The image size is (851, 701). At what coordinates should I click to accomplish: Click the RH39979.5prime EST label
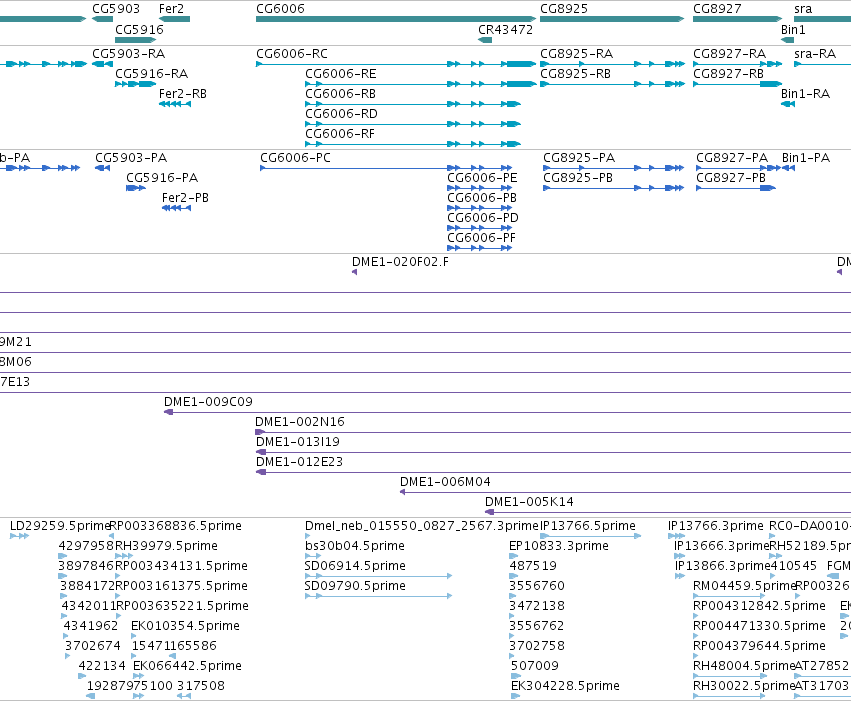166,546
